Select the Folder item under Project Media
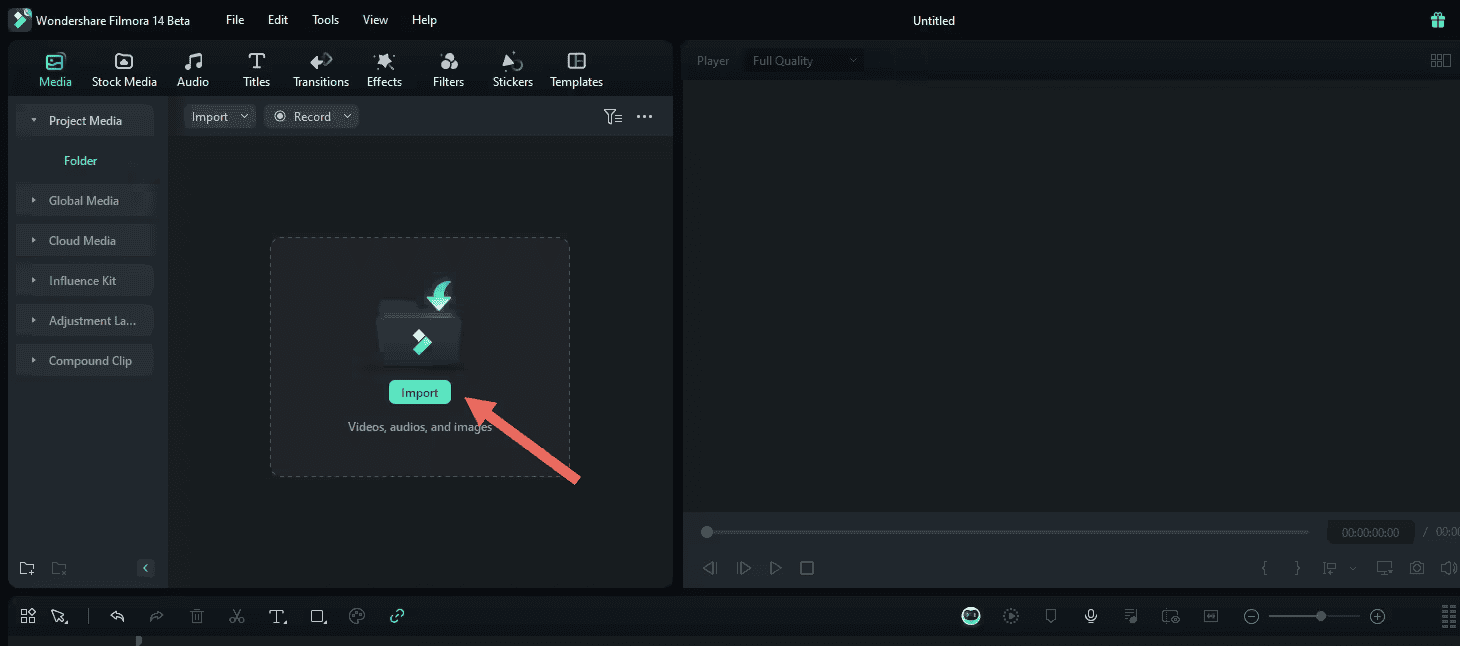The image size is (1460, 646). [81, 161]
